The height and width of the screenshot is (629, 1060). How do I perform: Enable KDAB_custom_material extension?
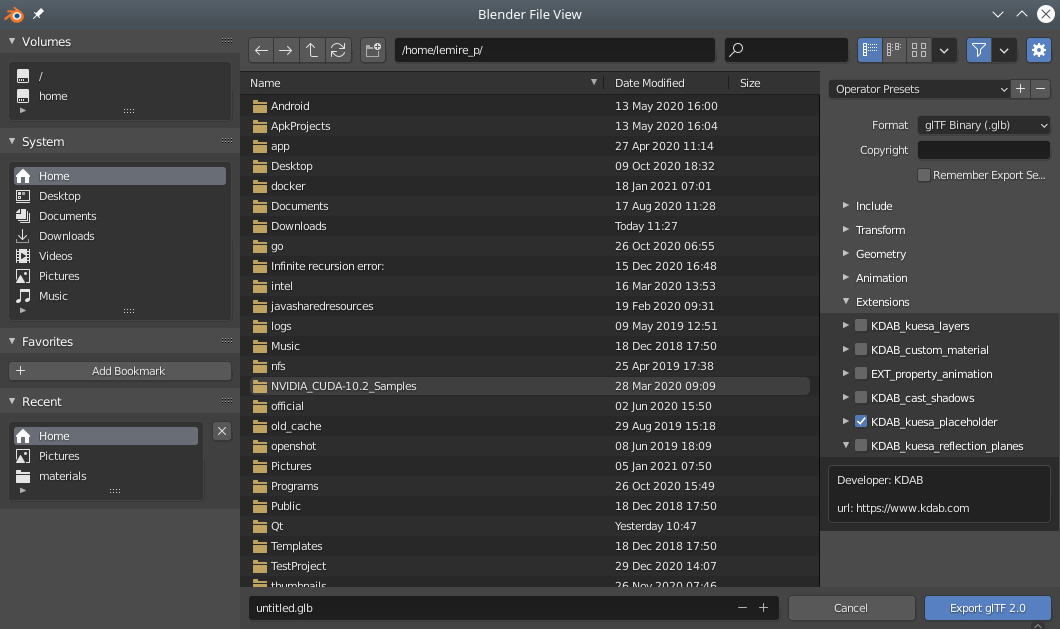click(861, 350)
